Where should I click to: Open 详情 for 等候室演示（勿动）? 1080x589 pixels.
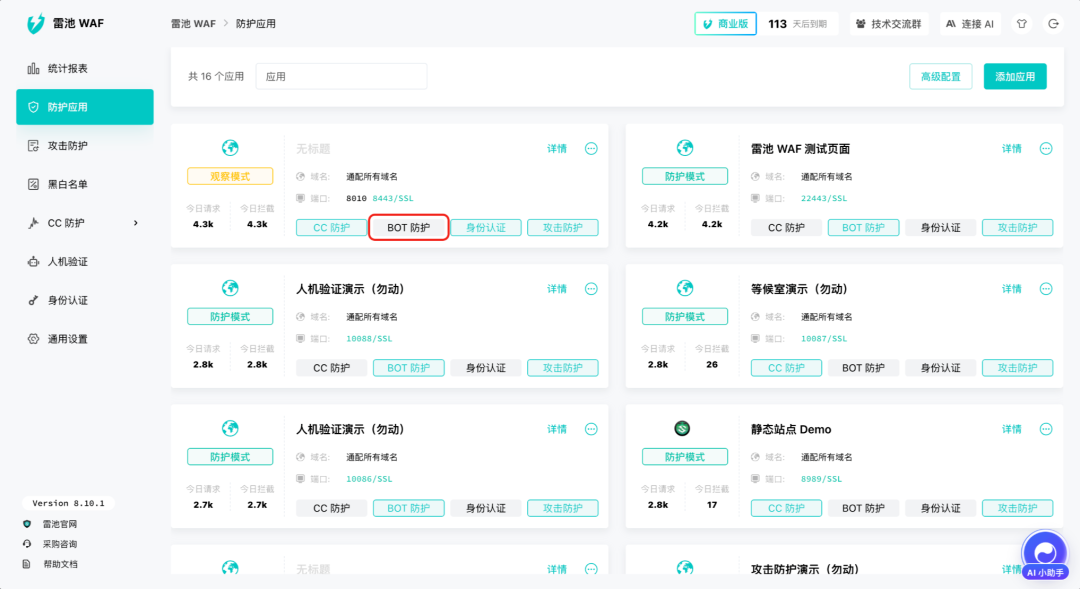pyautogui.click(x=1011, y=289)
